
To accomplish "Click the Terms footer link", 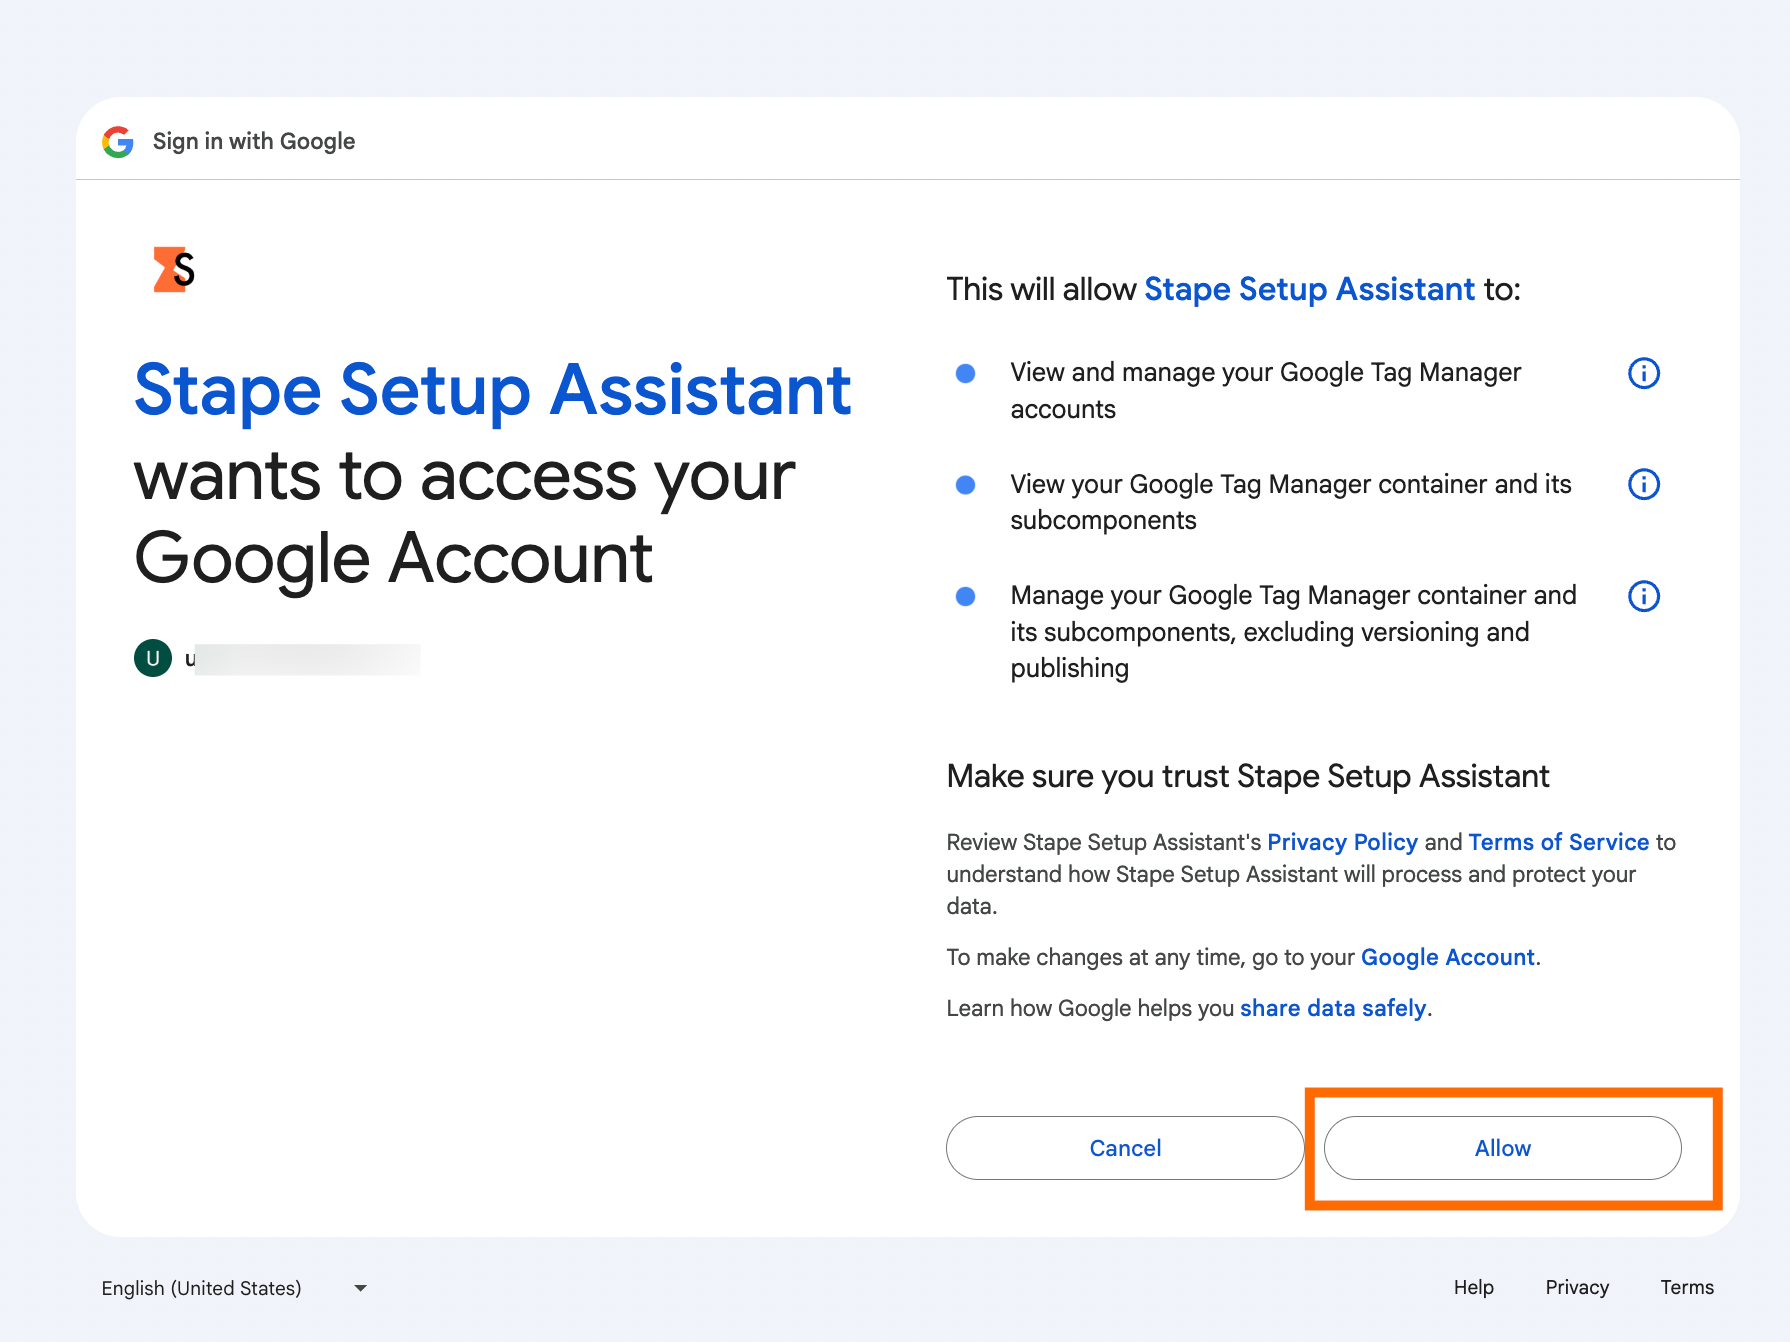I will click(x=1687, y=1287).
